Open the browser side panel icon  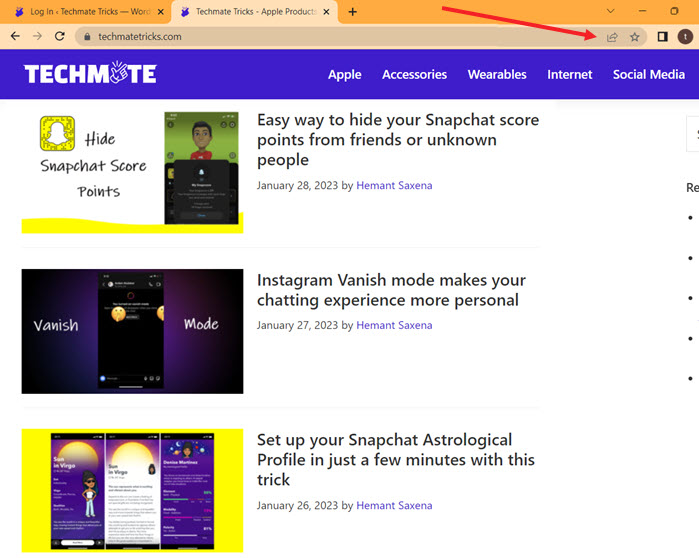click(662, 37)
